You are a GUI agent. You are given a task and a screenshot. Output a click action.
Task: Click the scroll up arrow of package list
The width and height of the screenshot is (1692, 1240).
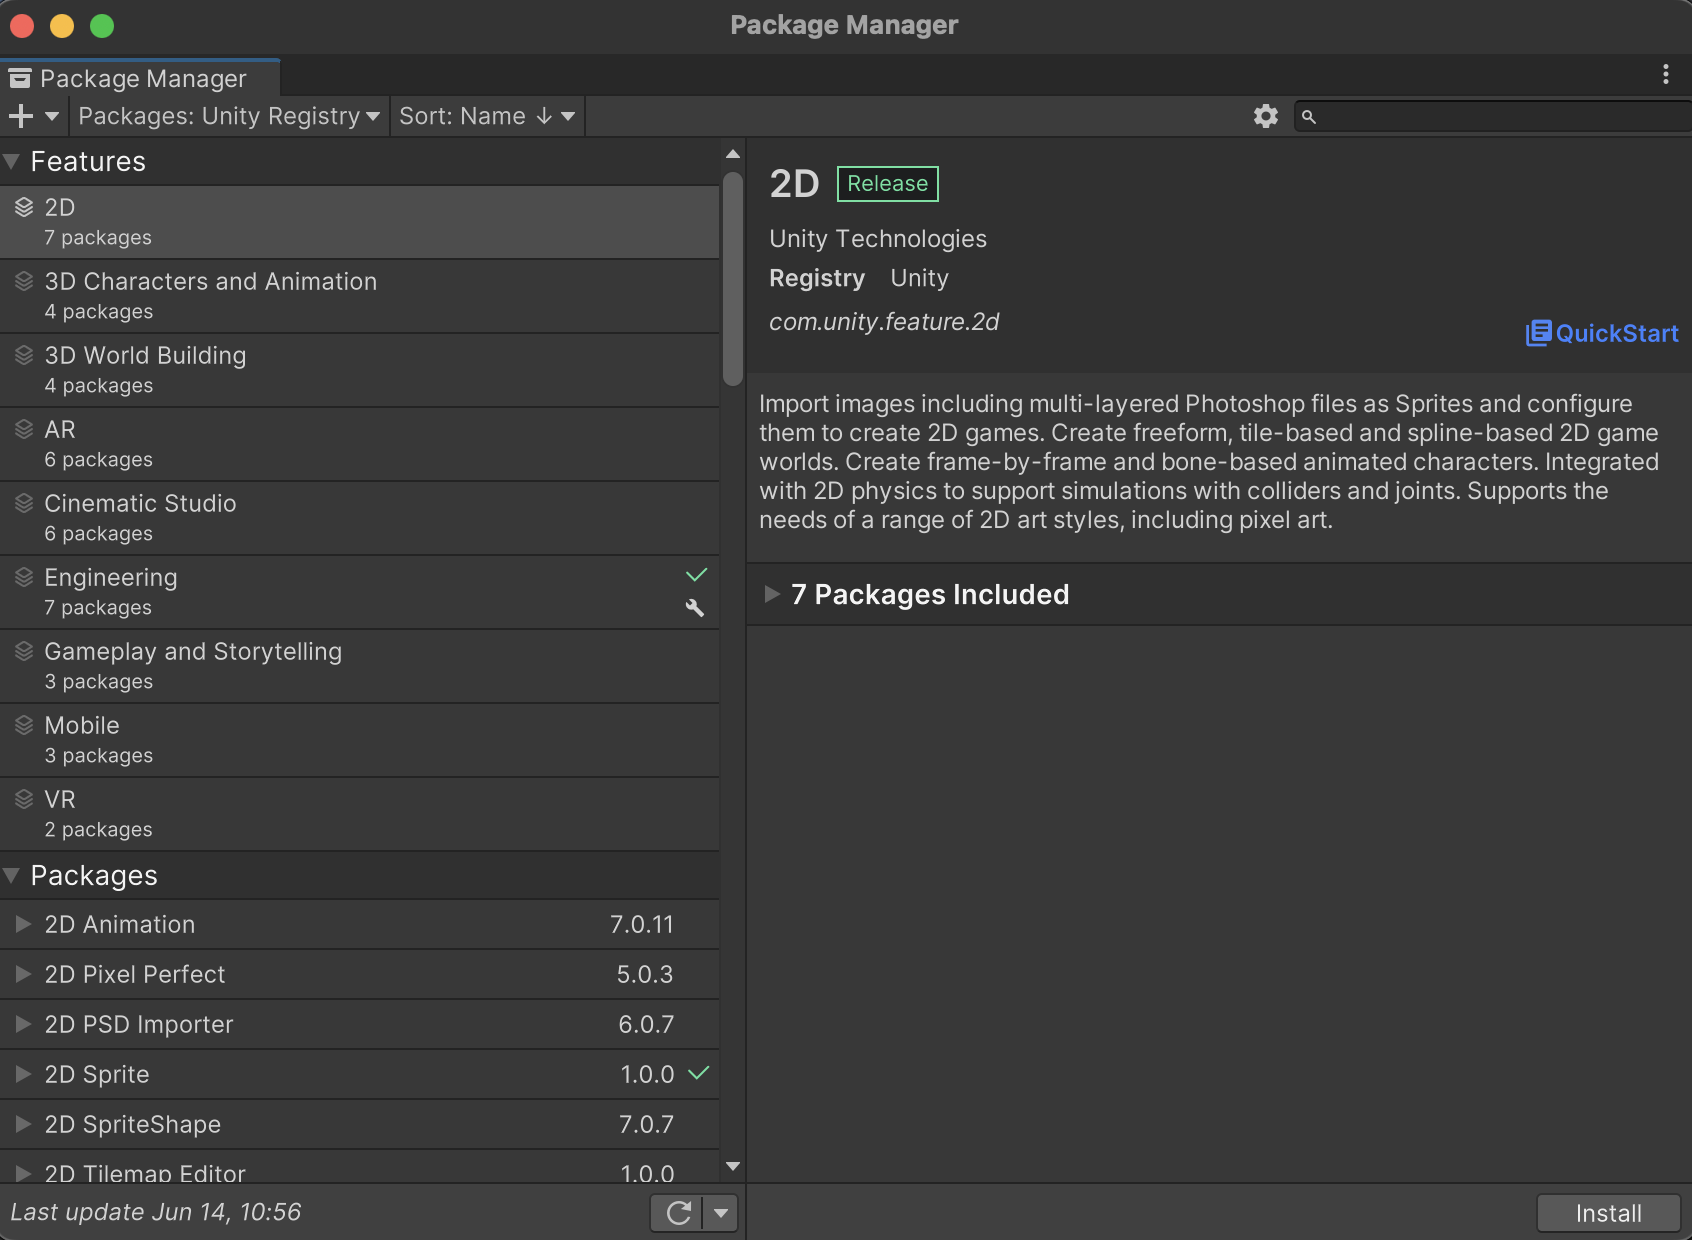(x=733, y=154)
